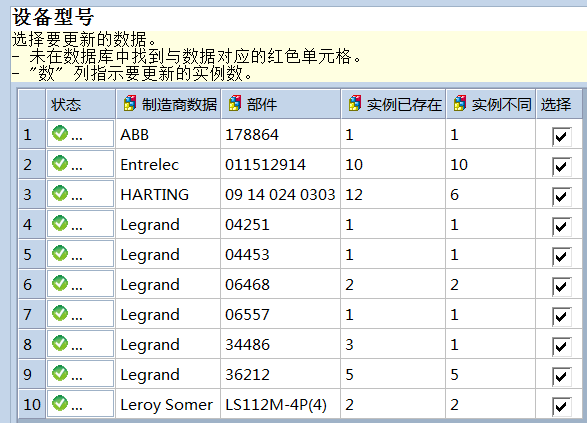Click green status icon for Leroy Somer row
This screenshot has height=423, width=587.
tap(60, 403)
